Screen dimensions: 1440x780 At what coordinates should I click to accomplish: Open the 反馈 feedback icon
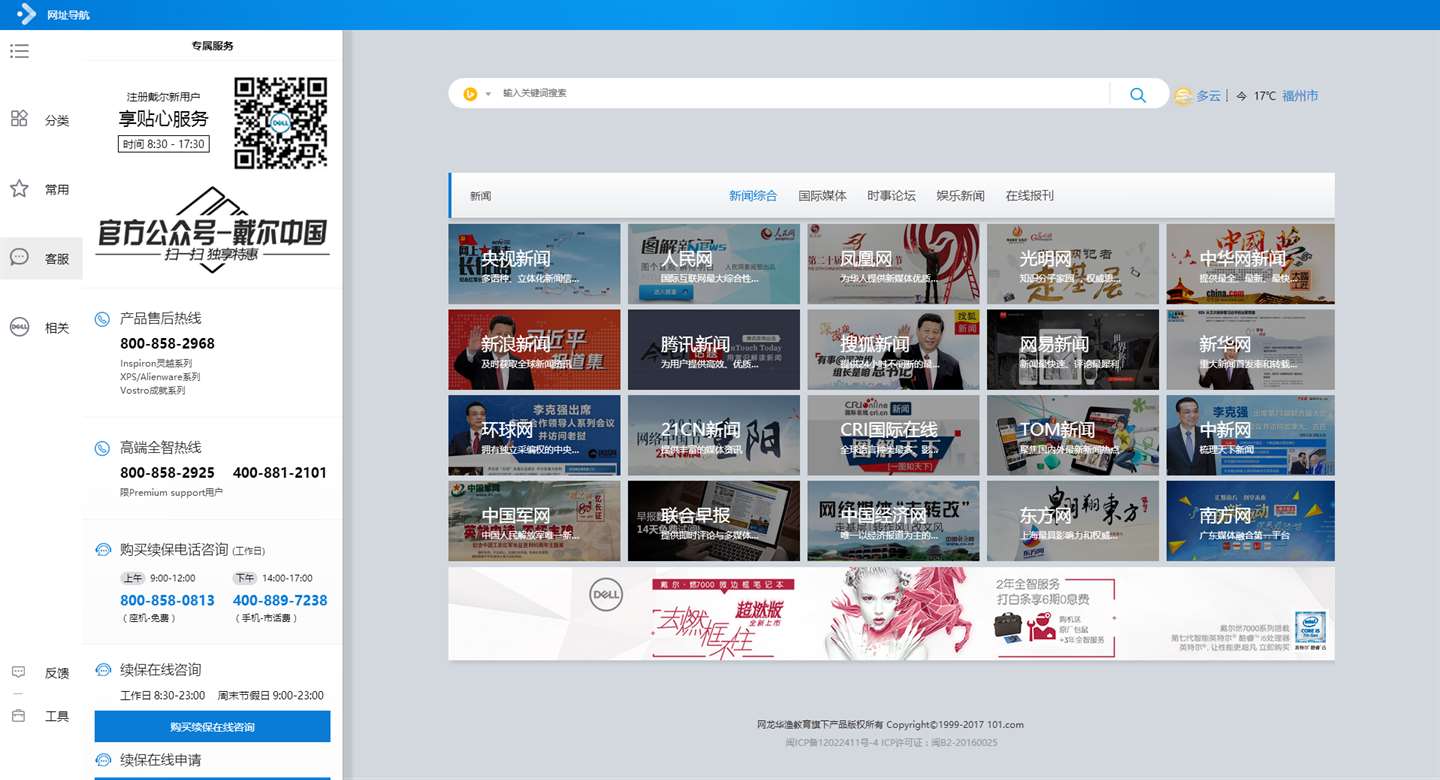(18, 672)
